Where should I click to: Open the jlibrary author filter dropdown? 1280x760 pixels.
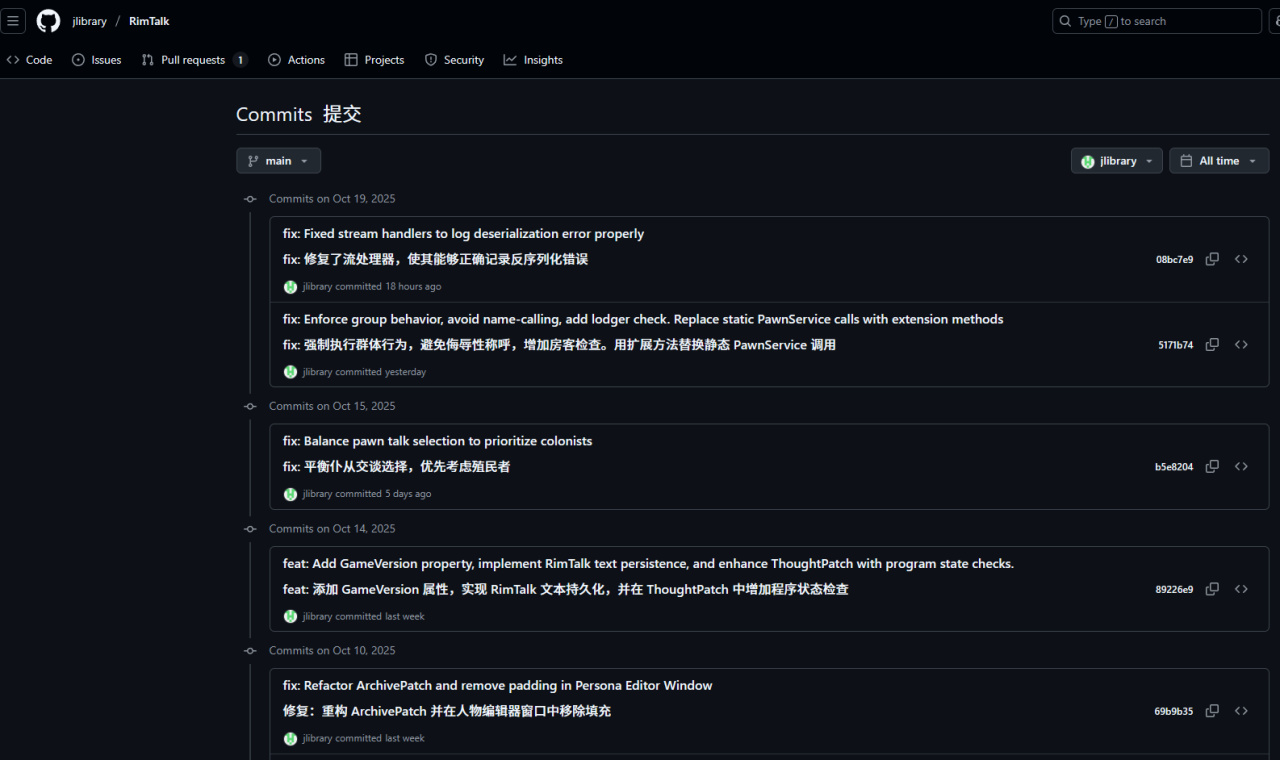coord(1116,161)
